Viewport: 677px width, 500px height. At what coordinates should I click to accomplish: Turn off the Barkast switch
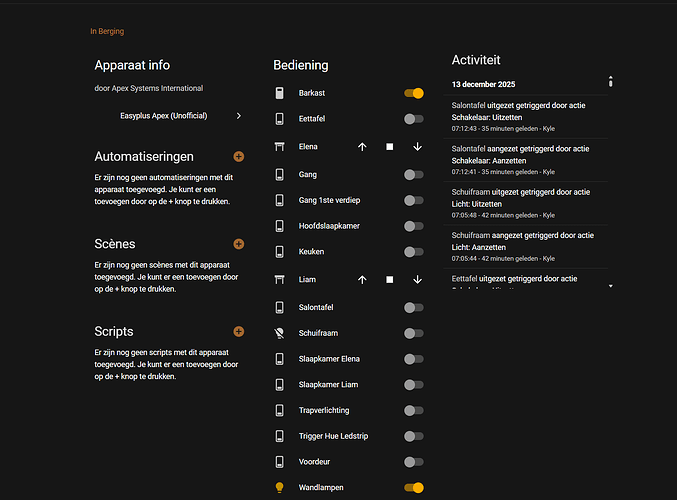414,93
